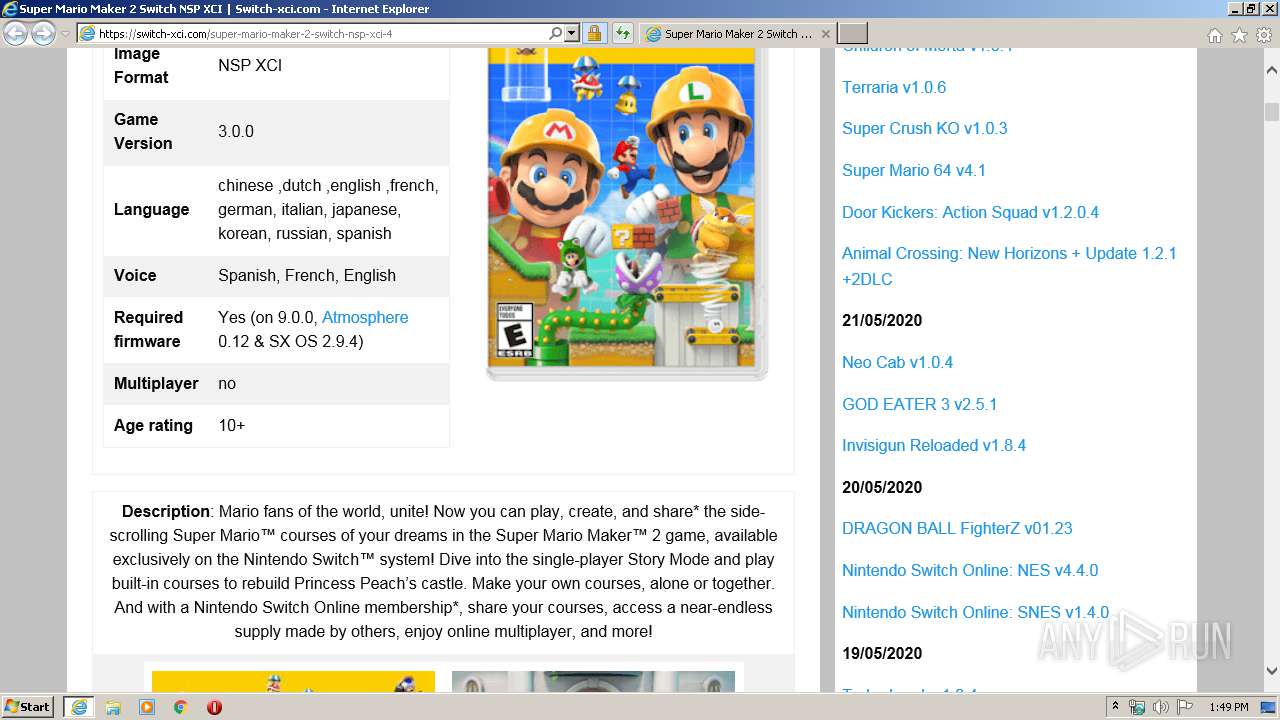Go to the Home page icon

pos(1214,35)
